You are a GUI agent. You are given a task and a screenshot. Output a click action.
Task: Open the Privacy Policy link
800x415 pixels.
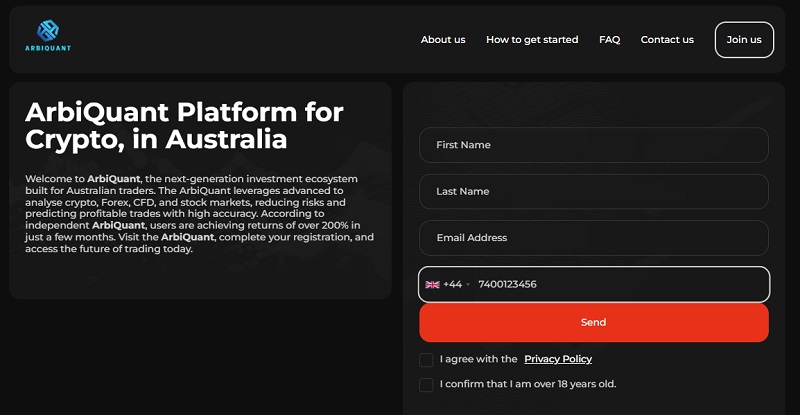point(558,359)
